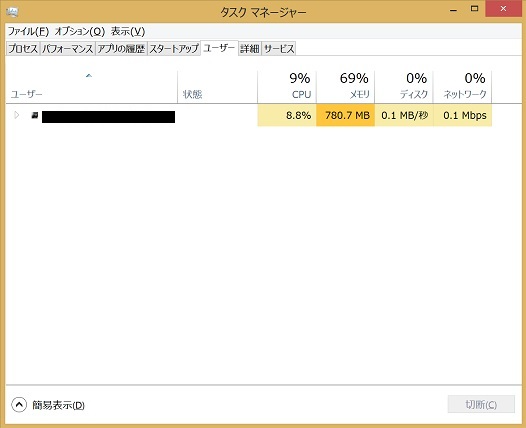Click the 8.8% CPU value cell
526x428 pixels.
pyautogui.click(x=287, y=115)
